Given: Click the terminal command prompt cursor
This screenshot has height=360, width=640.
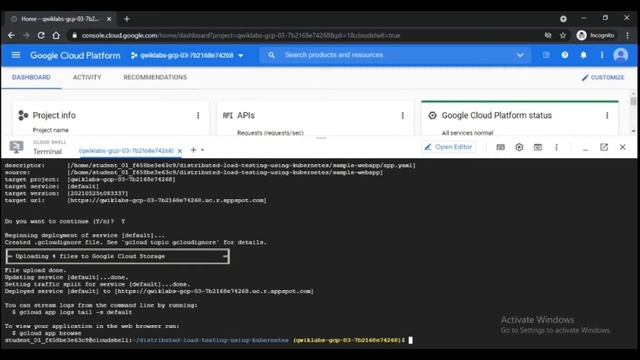Looking at the screenshot, I should coord(411,340).
